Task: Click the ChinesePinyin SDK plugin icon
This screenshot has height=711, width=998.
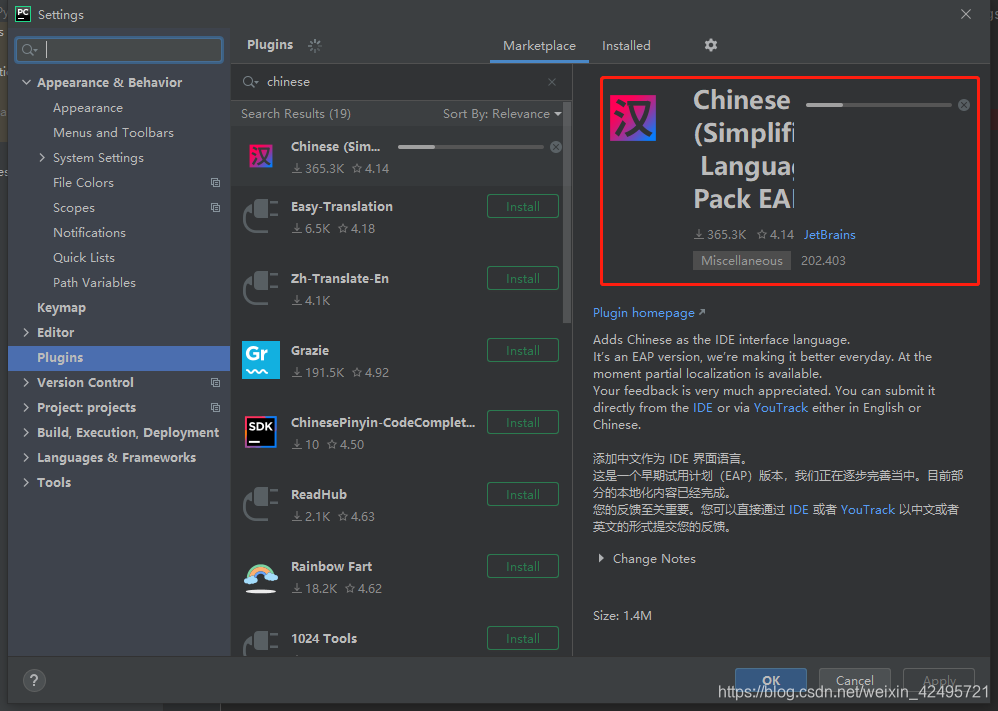Action: 261,432
